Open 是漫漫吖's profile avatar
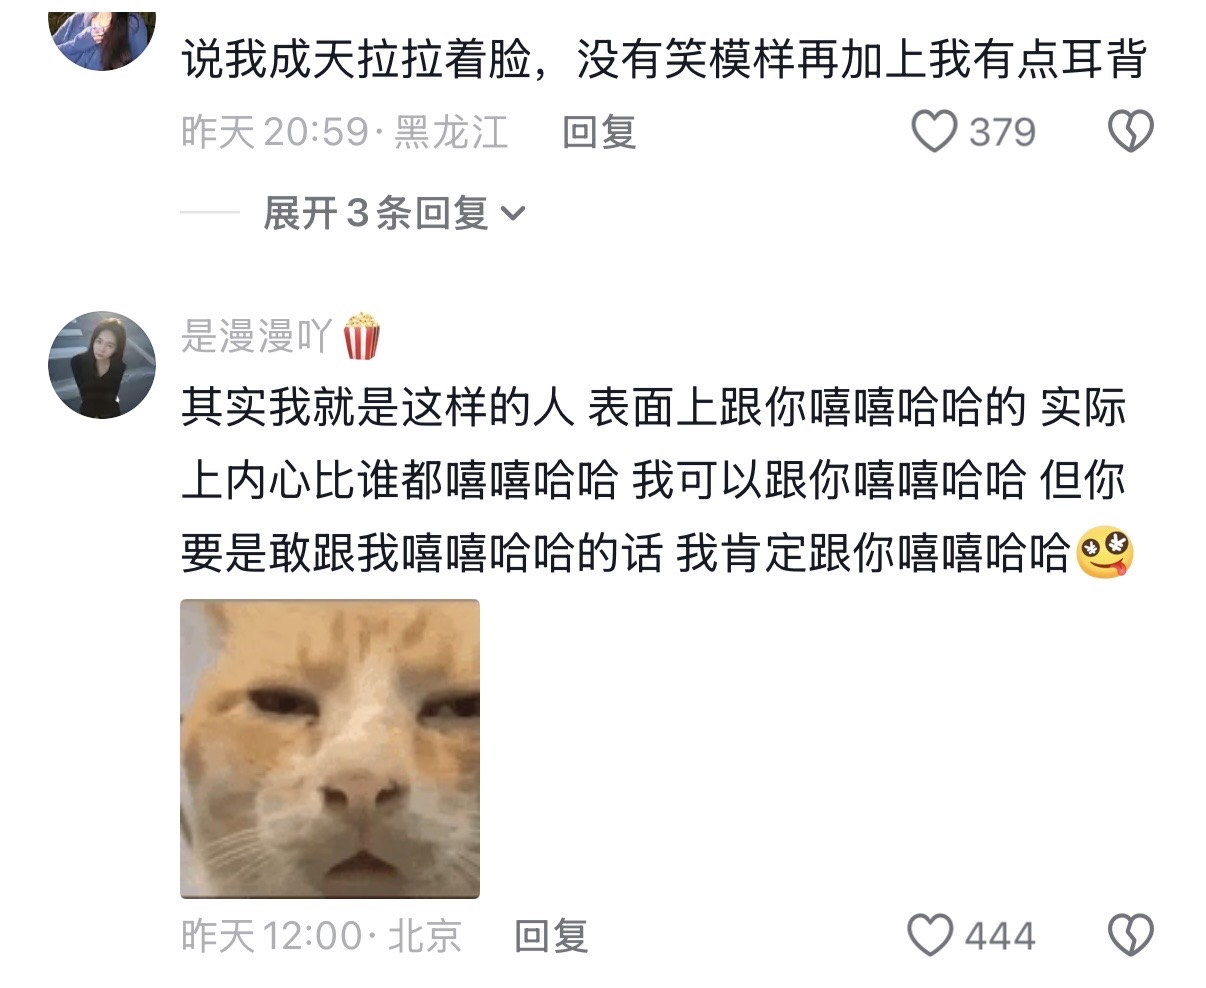This screenshot has height=988, width=1206. pos(102,363)
